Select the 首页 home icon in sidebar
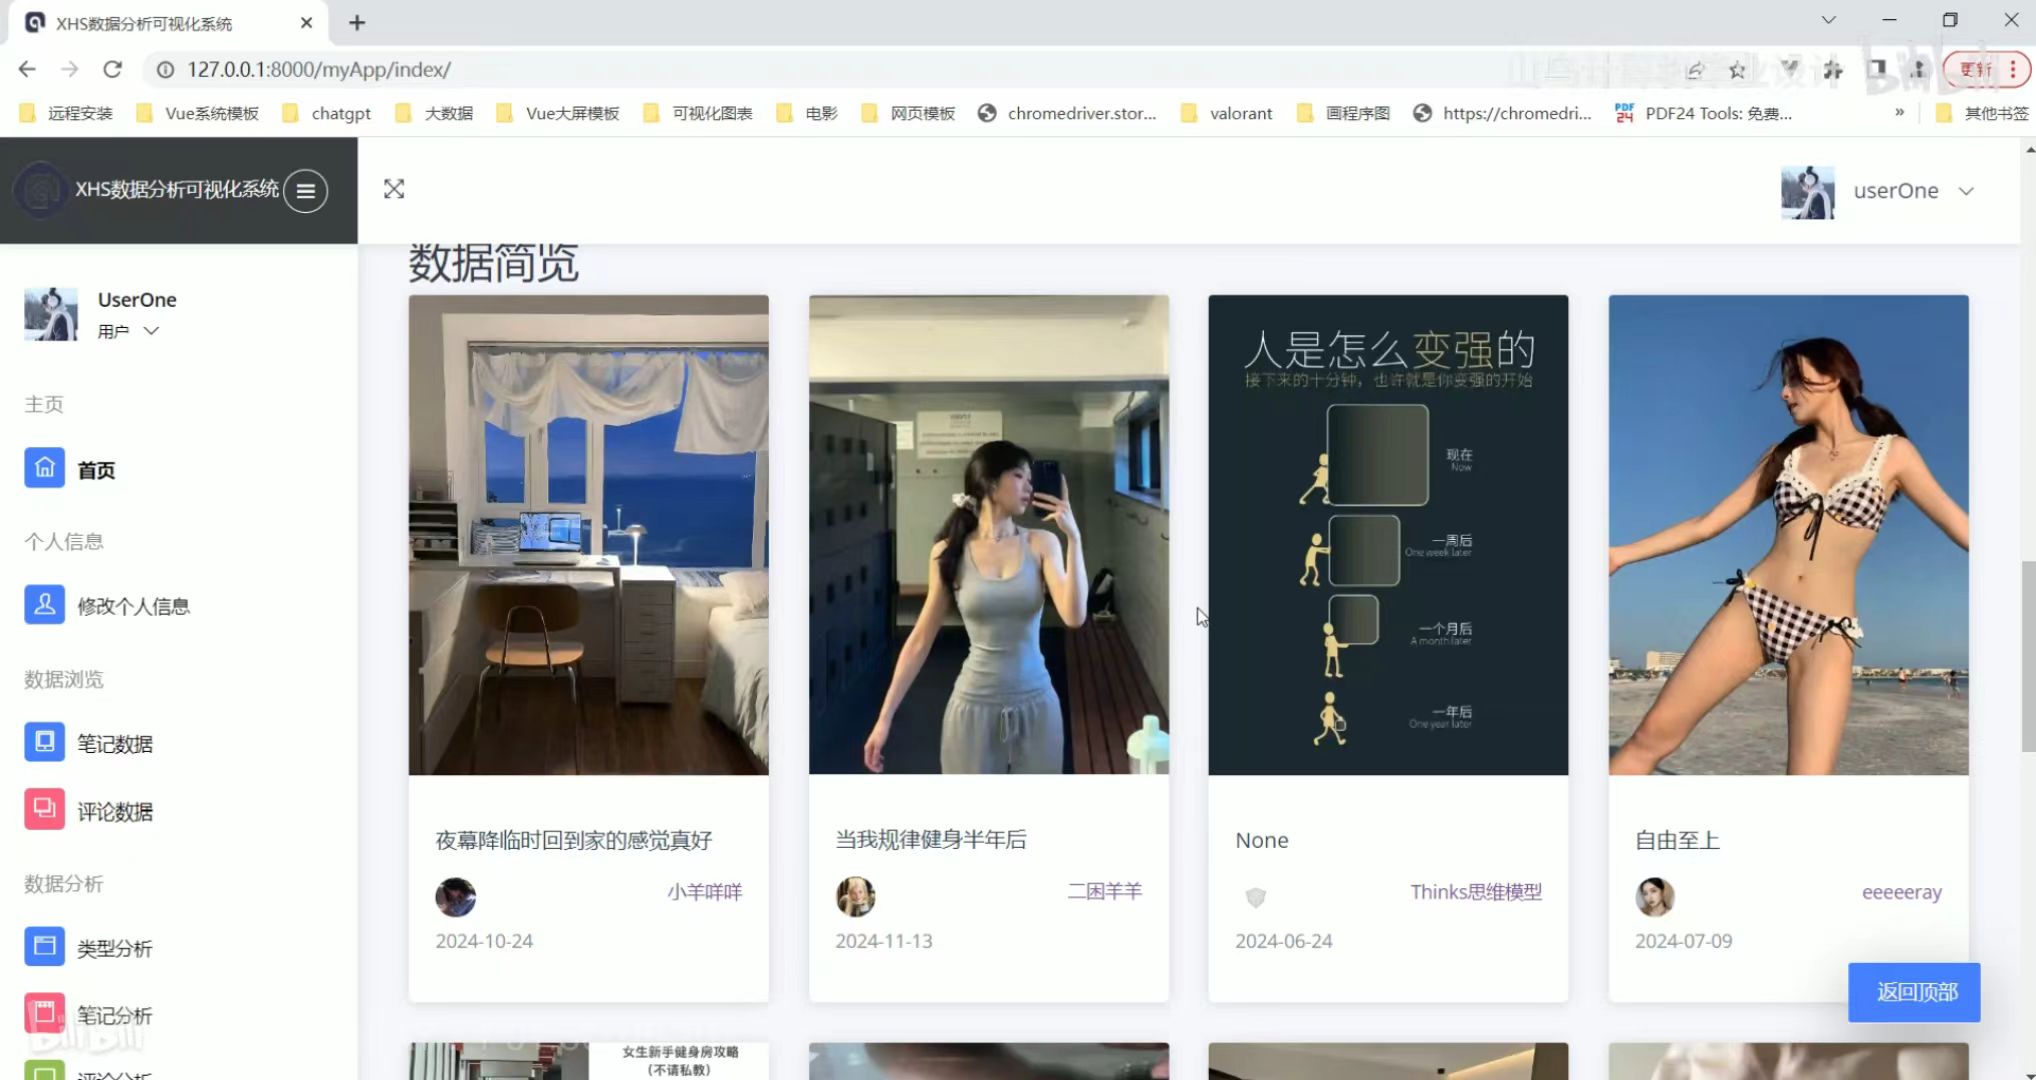2036x1080 pixels. coord(45,467)
